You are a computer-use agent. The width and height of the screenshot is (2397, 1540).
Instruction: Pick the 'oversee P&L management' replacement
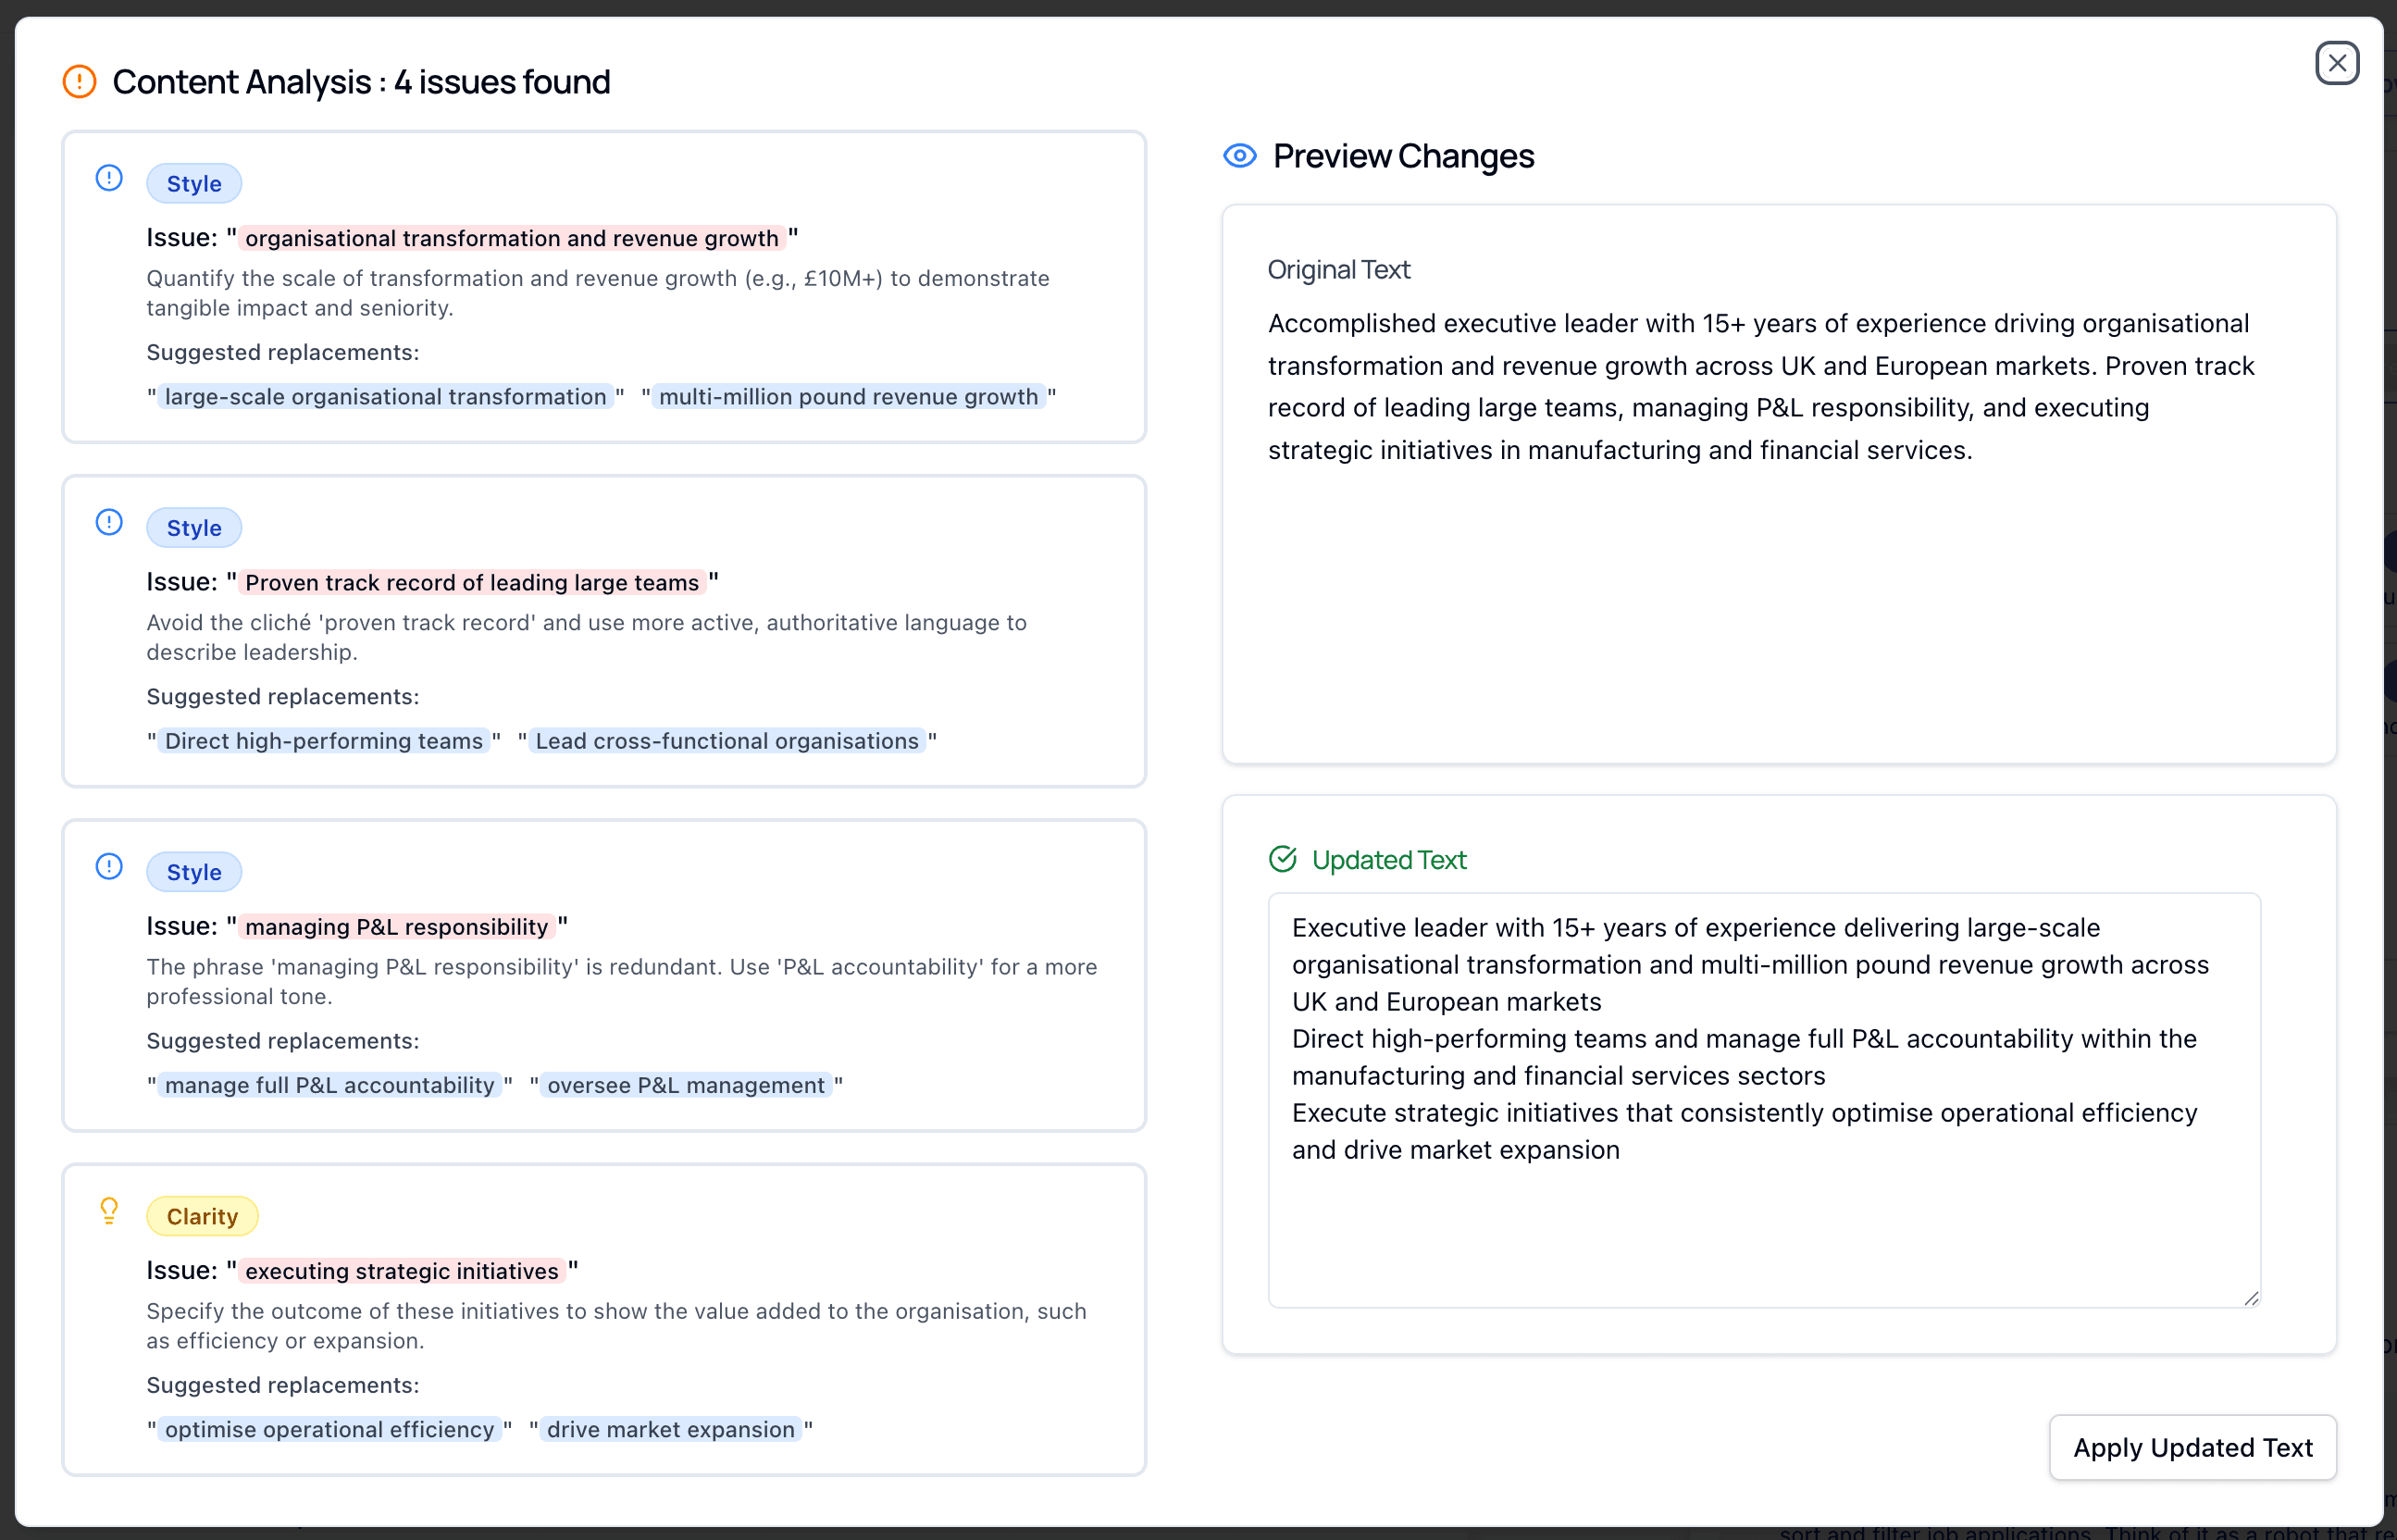click(686, 1084)
